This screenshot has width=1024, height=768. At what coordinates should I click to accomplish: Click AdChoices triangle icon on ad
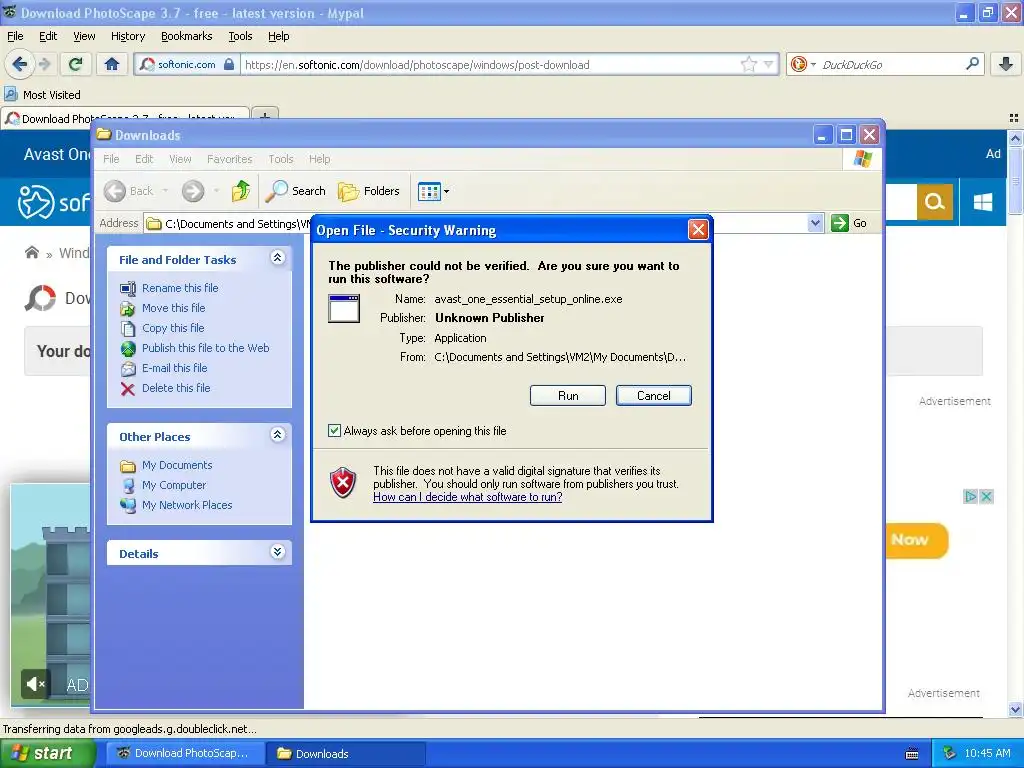pyautogui.click(x=970, y=496)
